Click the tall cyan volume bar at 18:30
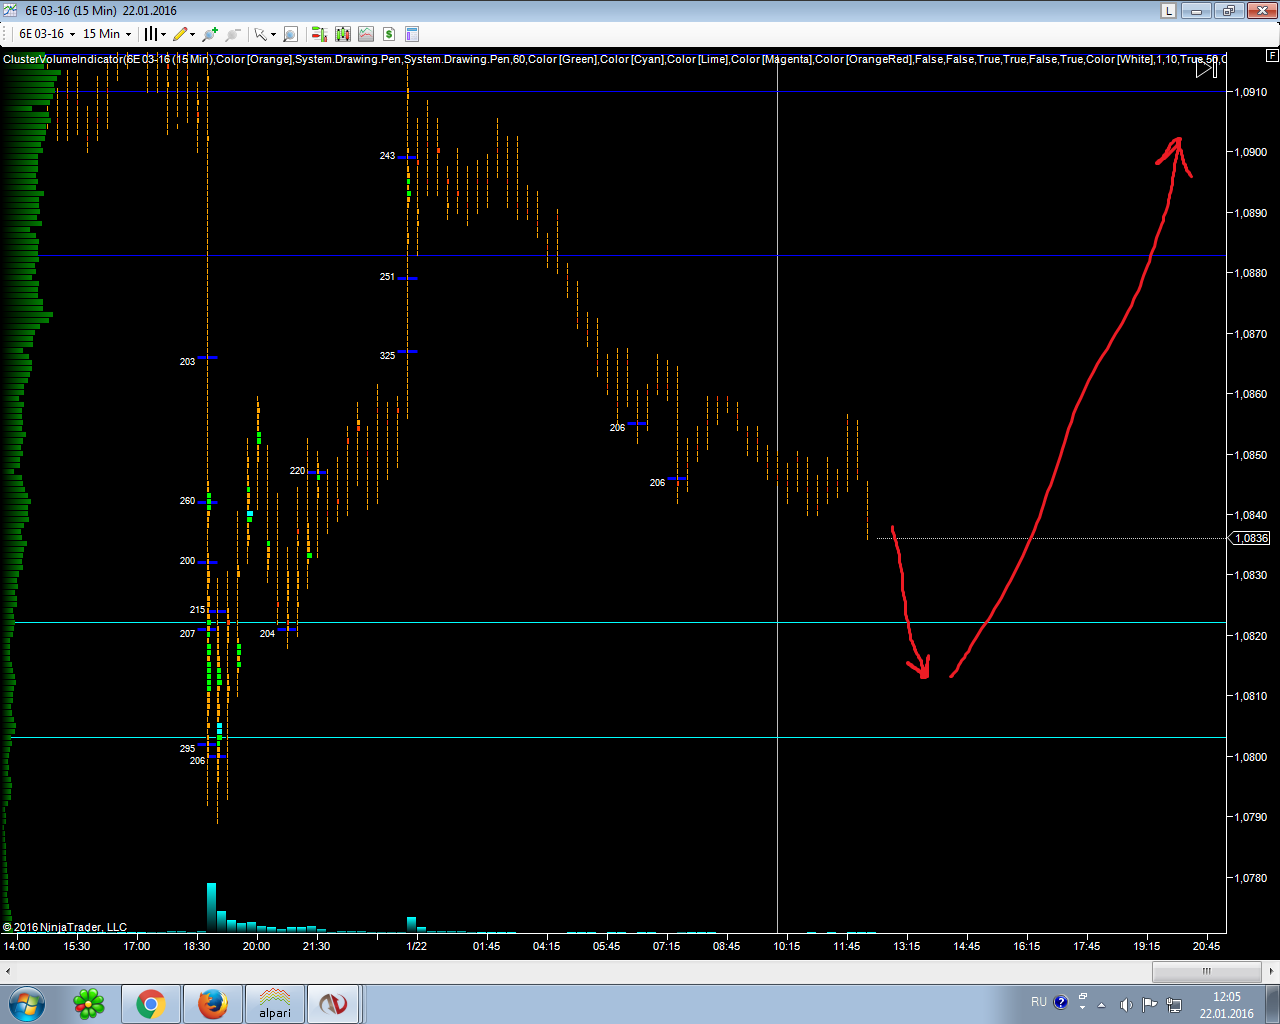The width and height of the screenshot is (1280, 1024). pyautogui.click(x=211, y=907)
